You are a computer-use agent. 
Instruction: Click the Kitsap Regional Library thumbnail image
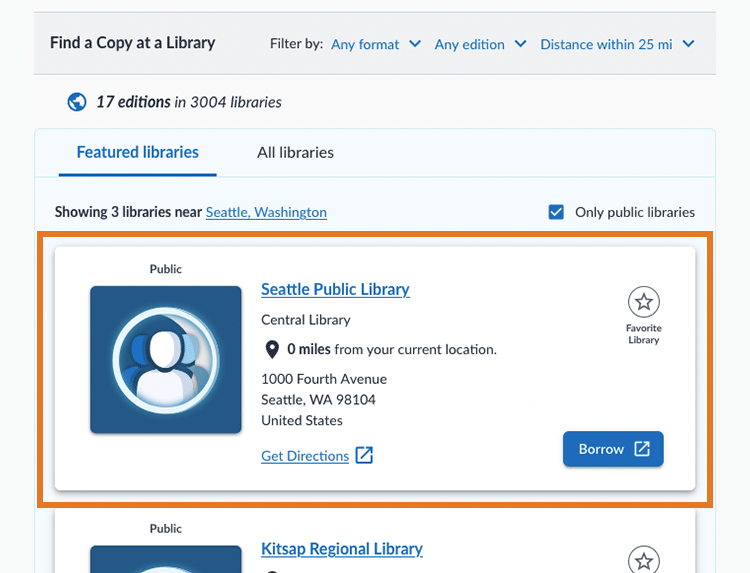(166, 559)
